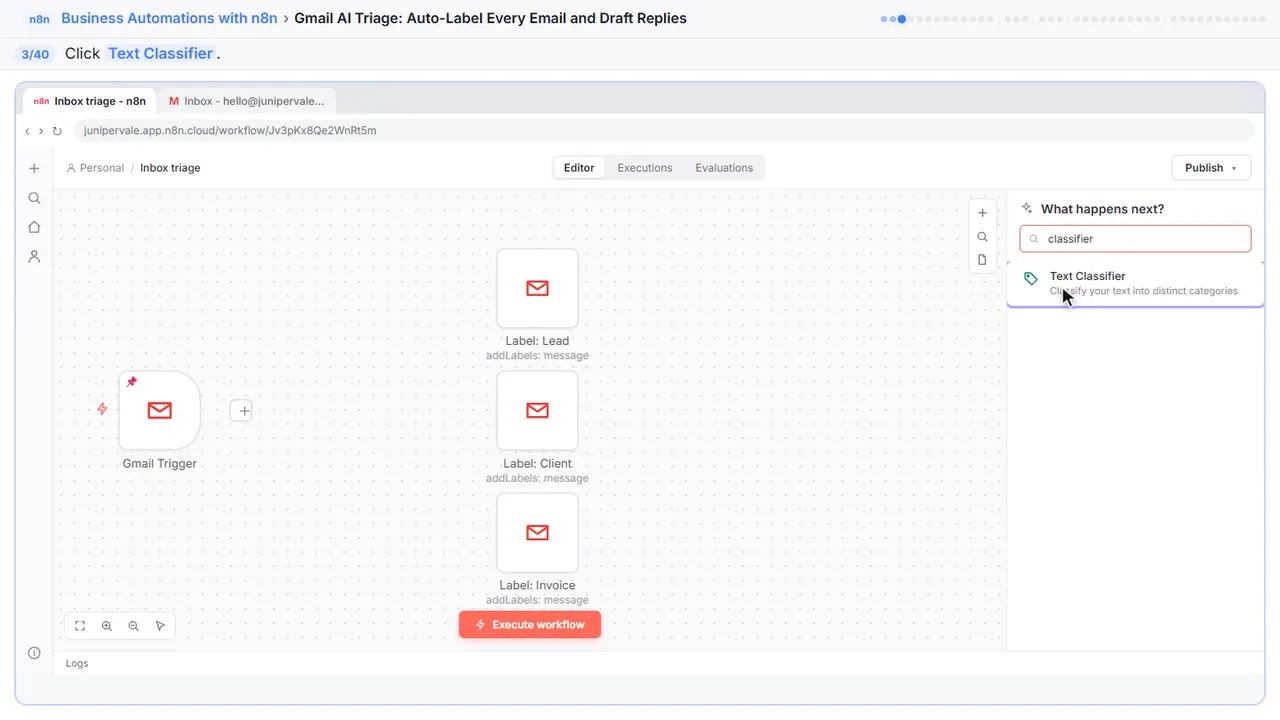This screenshot has height=720, width=1280.
Task: Click the magnifier icon in the canvas's top-right controls
Action: coord(982,237)
